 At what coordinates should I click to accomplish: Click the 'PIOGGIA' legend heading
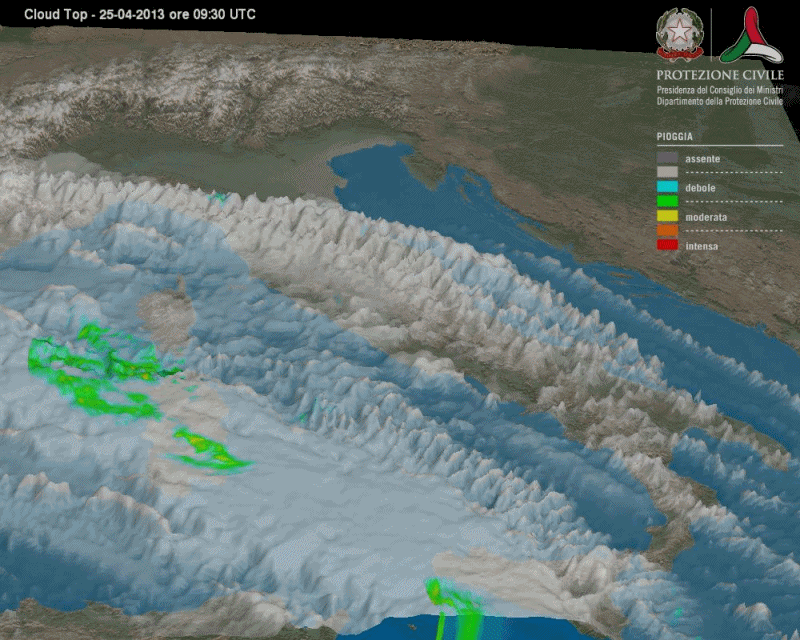pyautogui.click(x=674, y=136)
